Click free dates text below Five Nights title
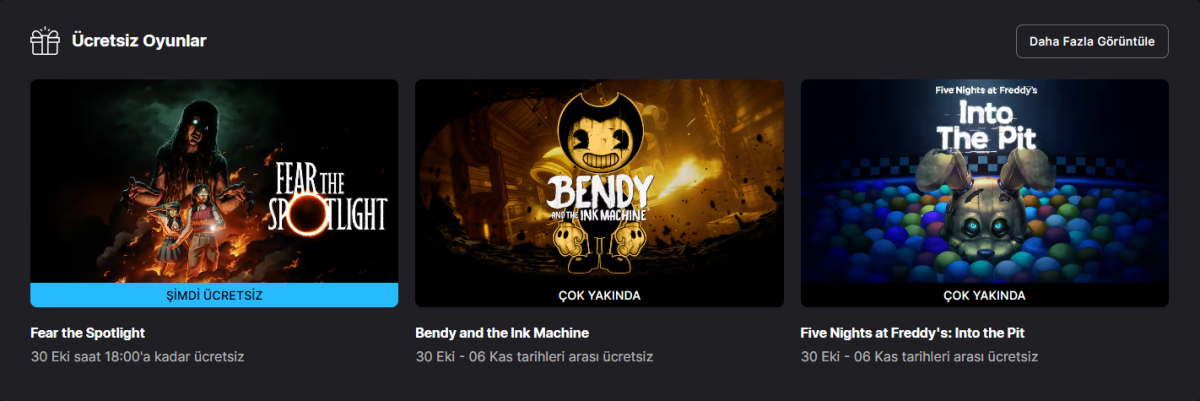The width and height of the screenshot is (1200, 401). click(x=920, y=356)
